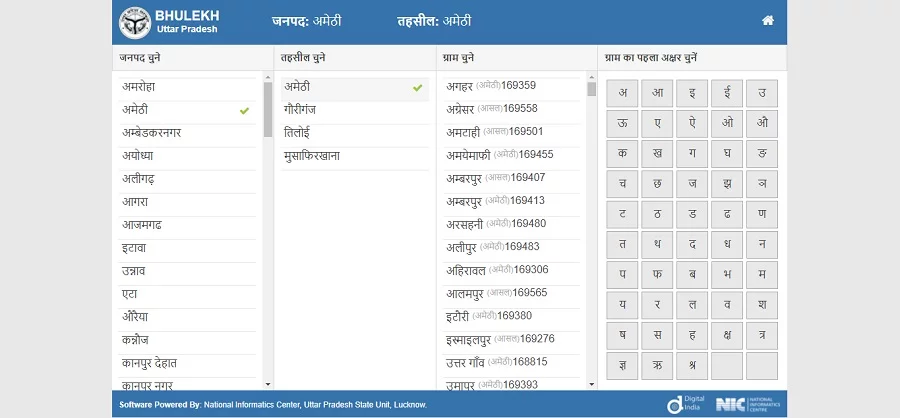Image resolution: width=900 pixels, height=418 pixels.
Task: Choose the letter र tile
Action: coord(657,305)
